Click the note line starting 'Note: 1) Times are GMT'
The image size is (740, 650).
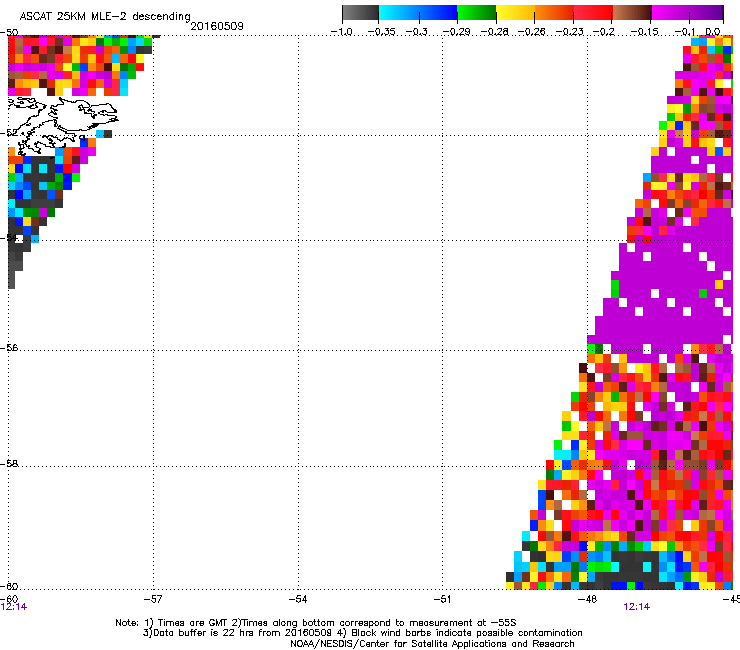point(316,623)
